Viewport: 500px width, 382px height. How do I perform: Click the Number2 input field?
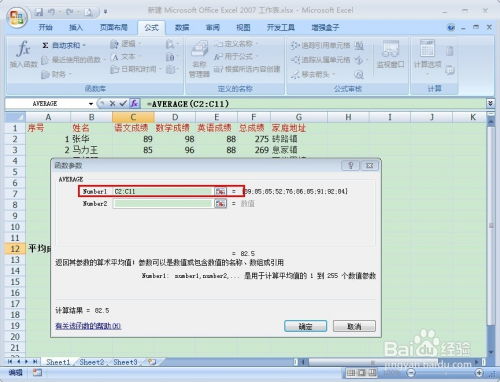tap(163, 203)
